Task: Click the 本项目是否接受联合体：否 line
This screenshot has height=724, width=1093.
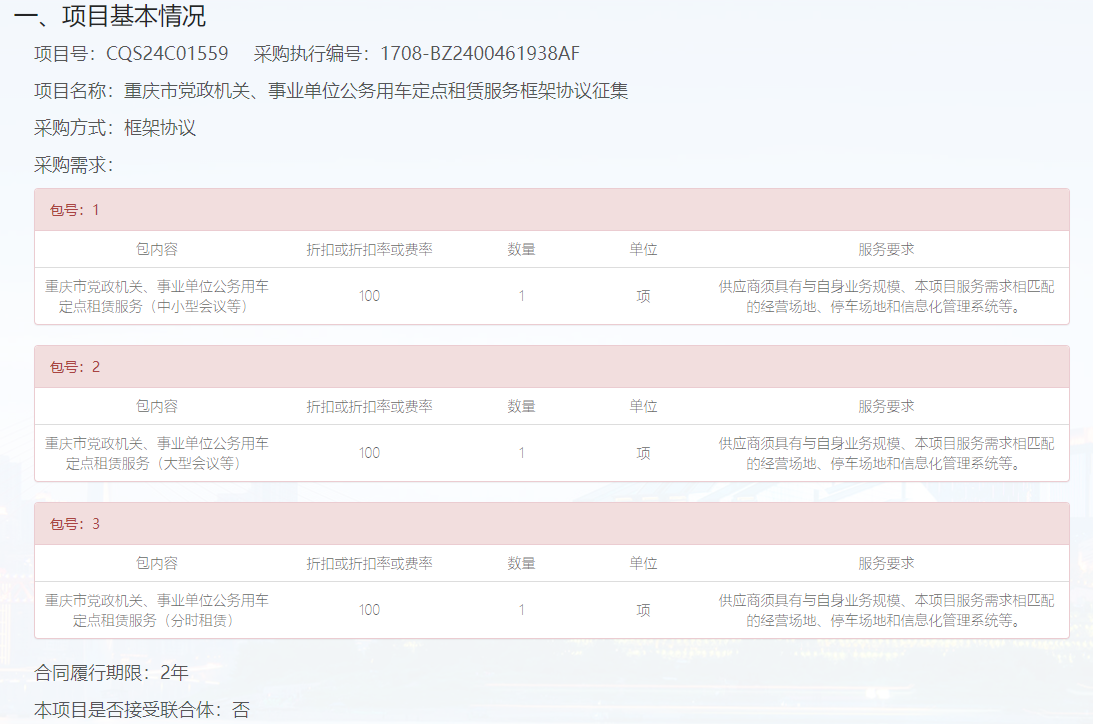Action: coord(141,710)
